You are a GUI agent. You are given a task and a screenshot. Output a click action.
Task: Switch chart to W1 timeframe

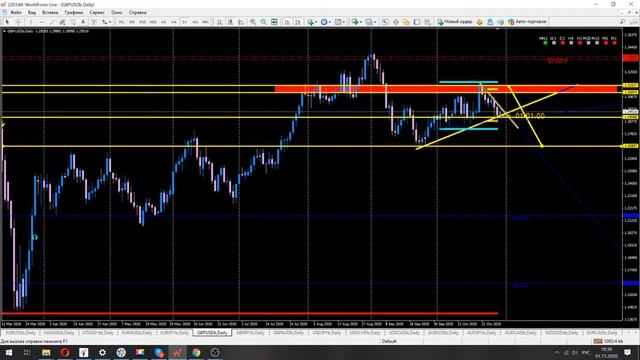tap(195, 22)
